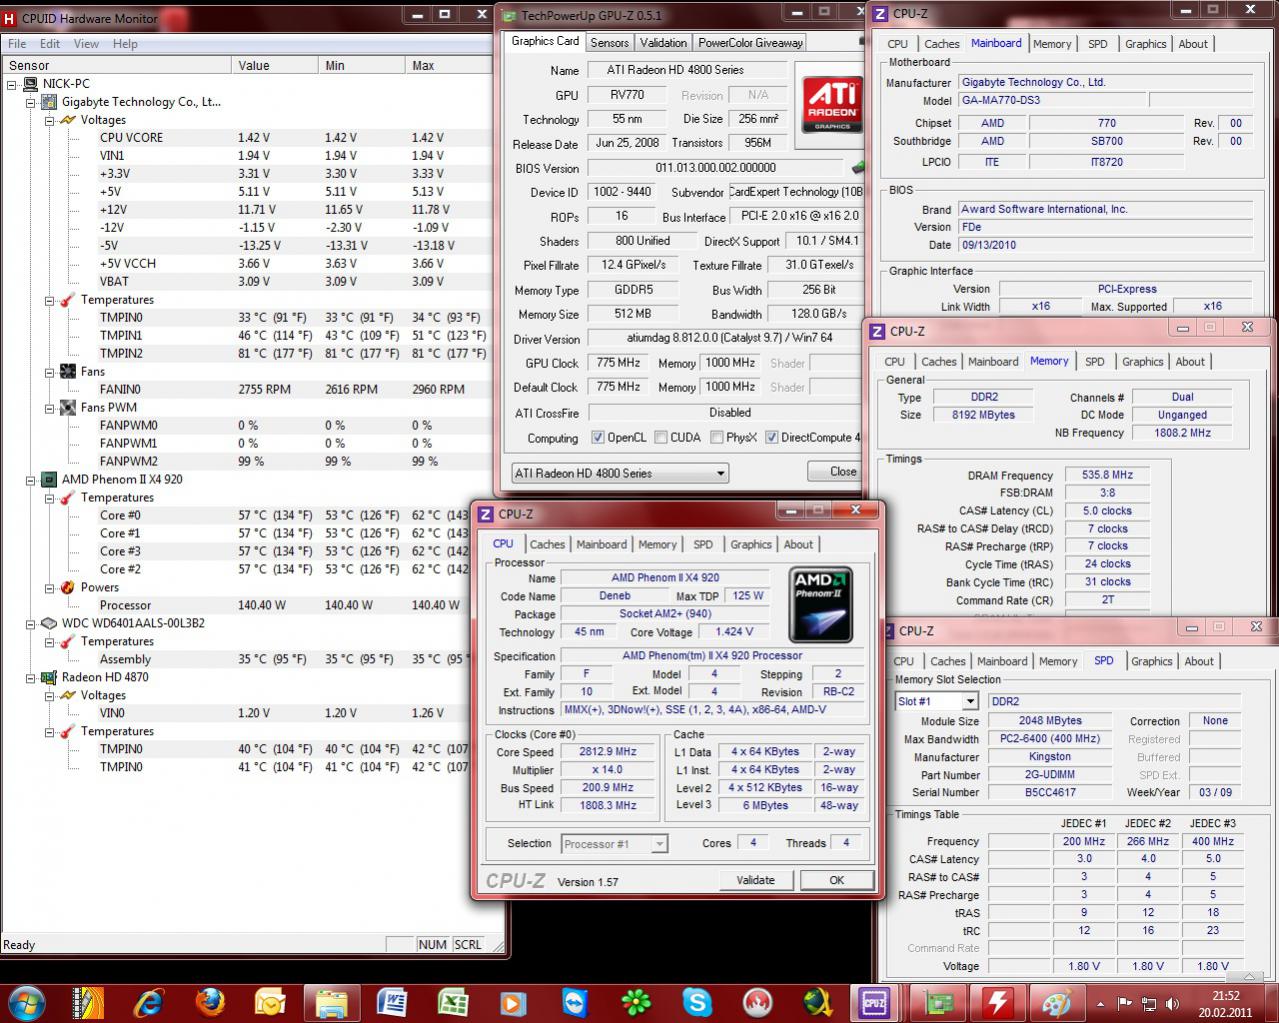This screenshot has height=1023, width=1279.
Task: Click the Fans PWM icon in sensor tree
Action: point(68,408)
